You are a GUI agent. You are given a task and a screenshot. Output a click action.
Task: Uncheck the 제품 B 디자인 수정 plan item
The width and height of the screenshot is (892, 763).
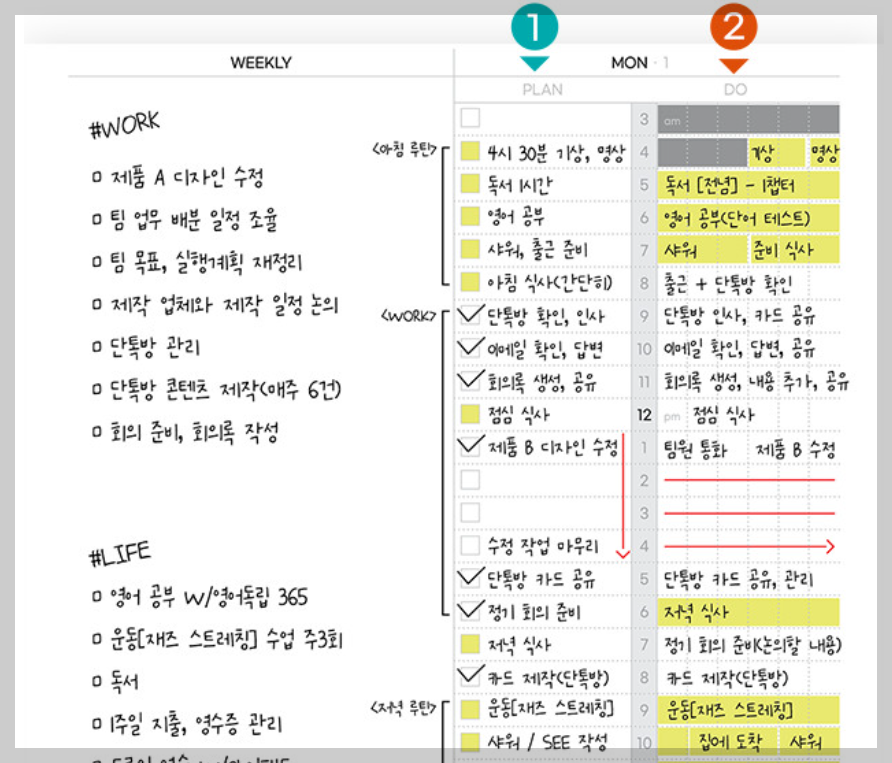470,446
